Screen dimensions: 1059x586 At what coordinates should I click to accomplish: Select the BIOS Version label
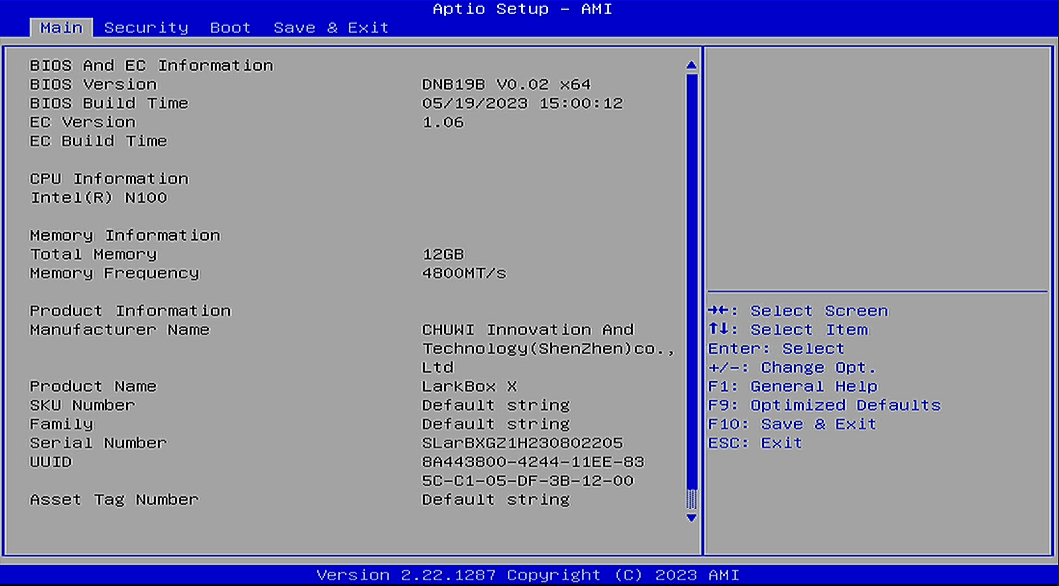pos(93,84)
